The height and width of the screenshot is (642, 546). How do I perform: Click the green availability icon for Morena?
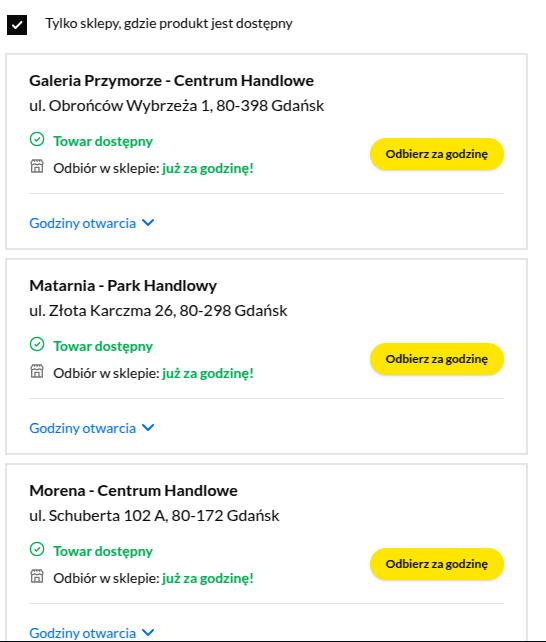click(x=37, y=549)
